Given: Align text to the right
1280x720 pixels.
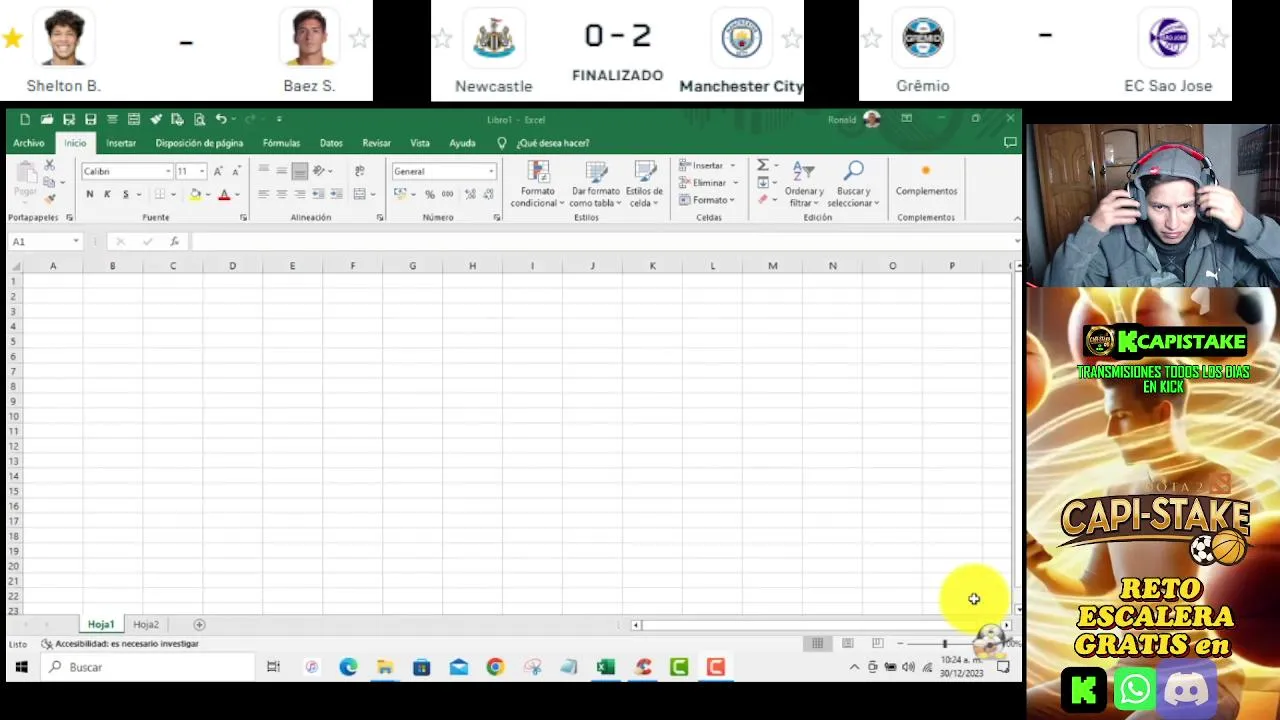Looking at the screenshot, I should (x=300, y=194).
